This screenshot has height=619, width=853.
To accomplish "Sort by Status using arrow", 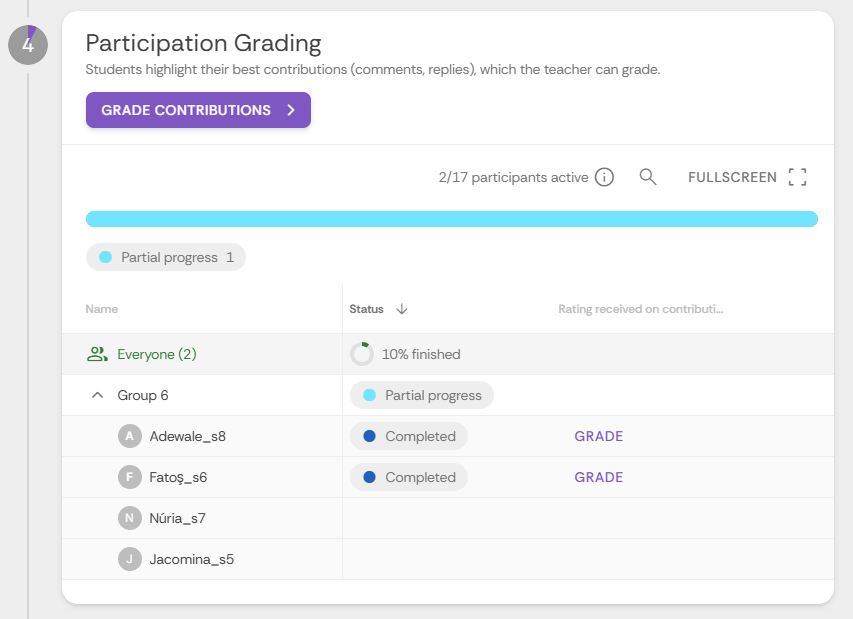I will (401, 309).
